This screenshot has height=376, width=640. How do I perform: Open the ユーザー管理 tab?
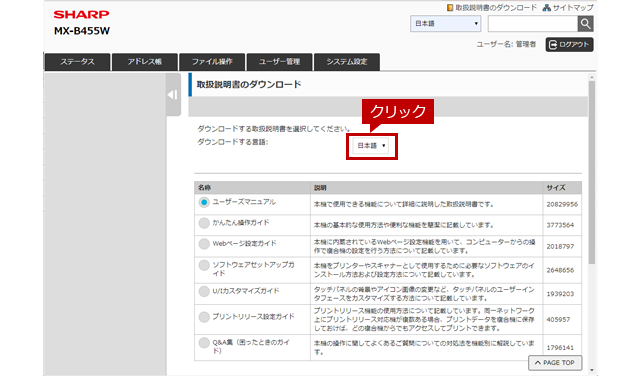coord(279,62)
